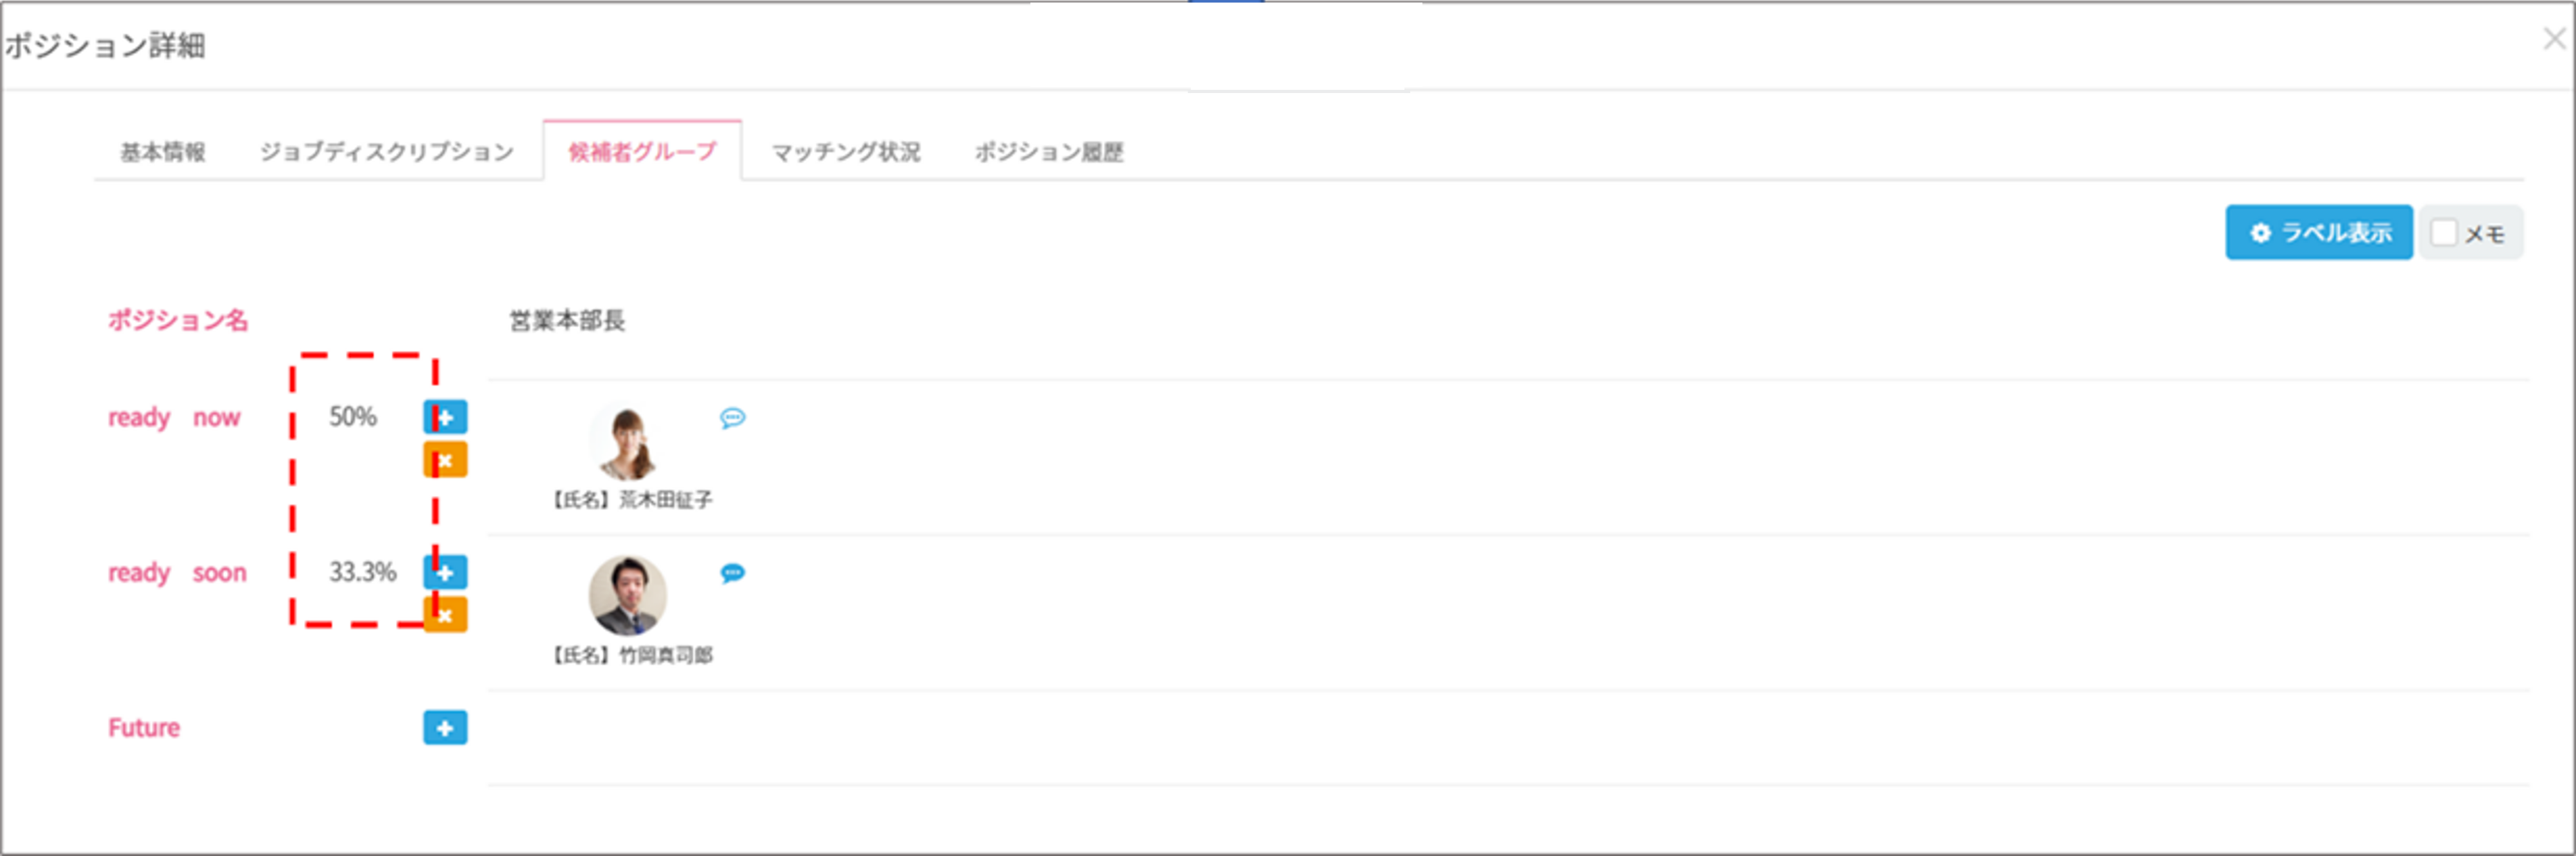The height and width of the screenshot is (856, 2576).
Task: Click the orange remove icon for ready now
Action: pyautogui.click(x=445, y=460)
